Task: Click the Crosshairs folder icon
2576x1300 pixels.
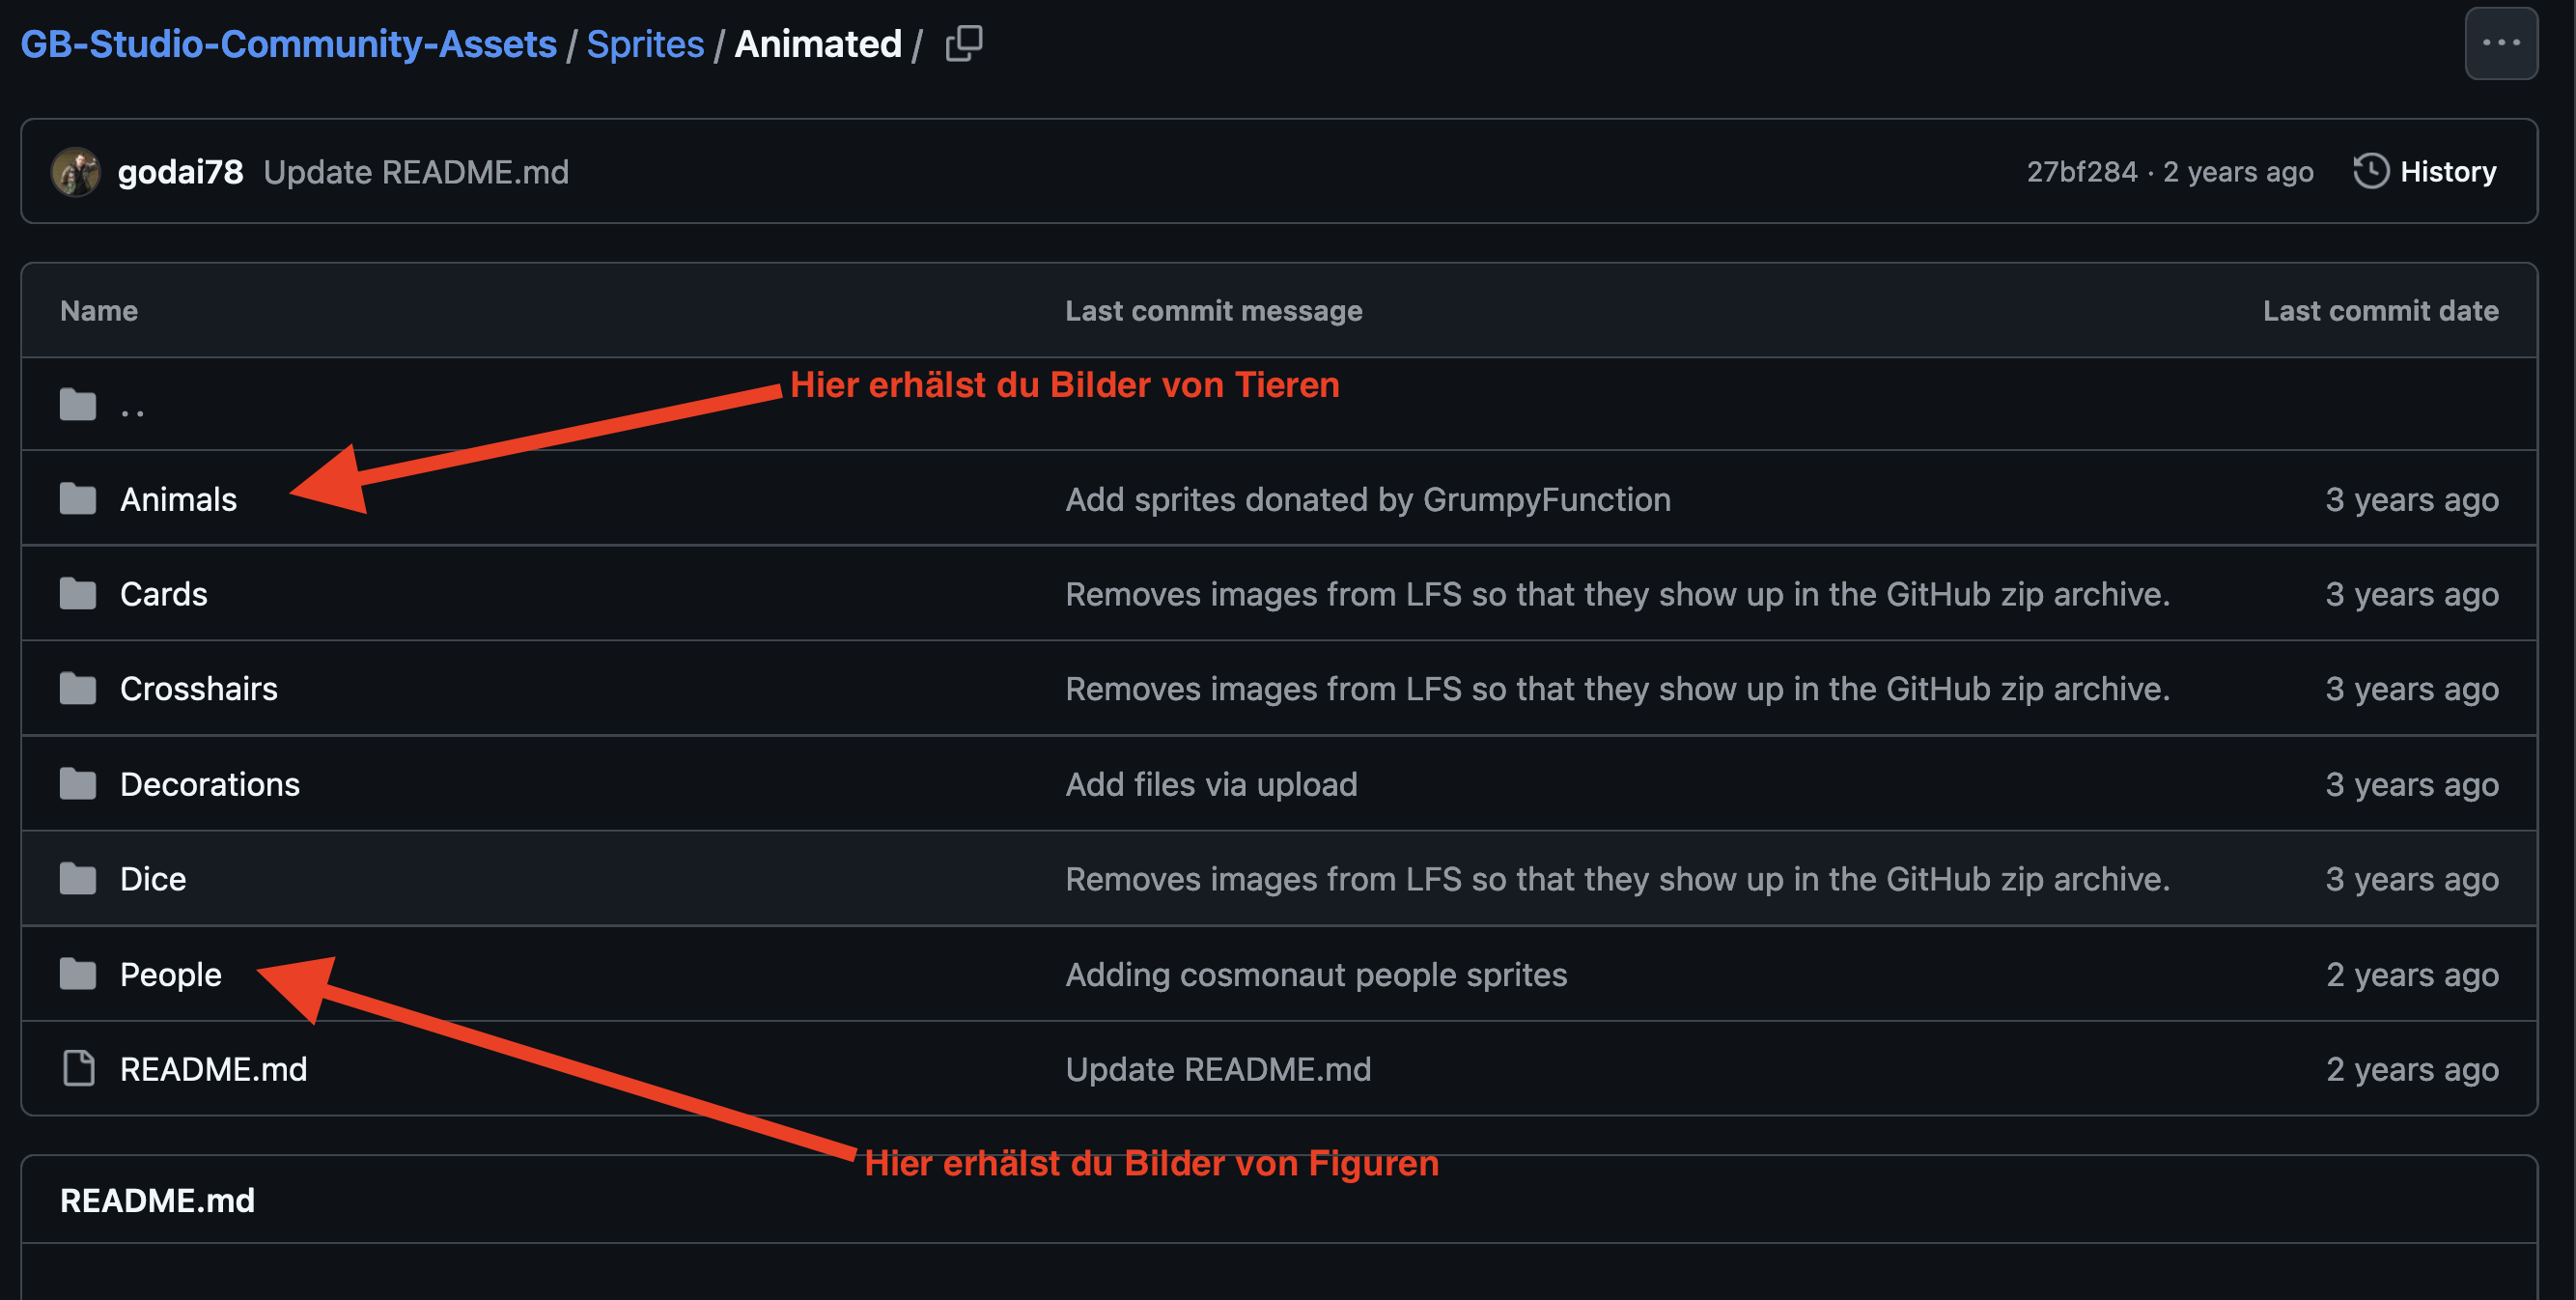Action: pyautogui.click(x=78, y=689)
